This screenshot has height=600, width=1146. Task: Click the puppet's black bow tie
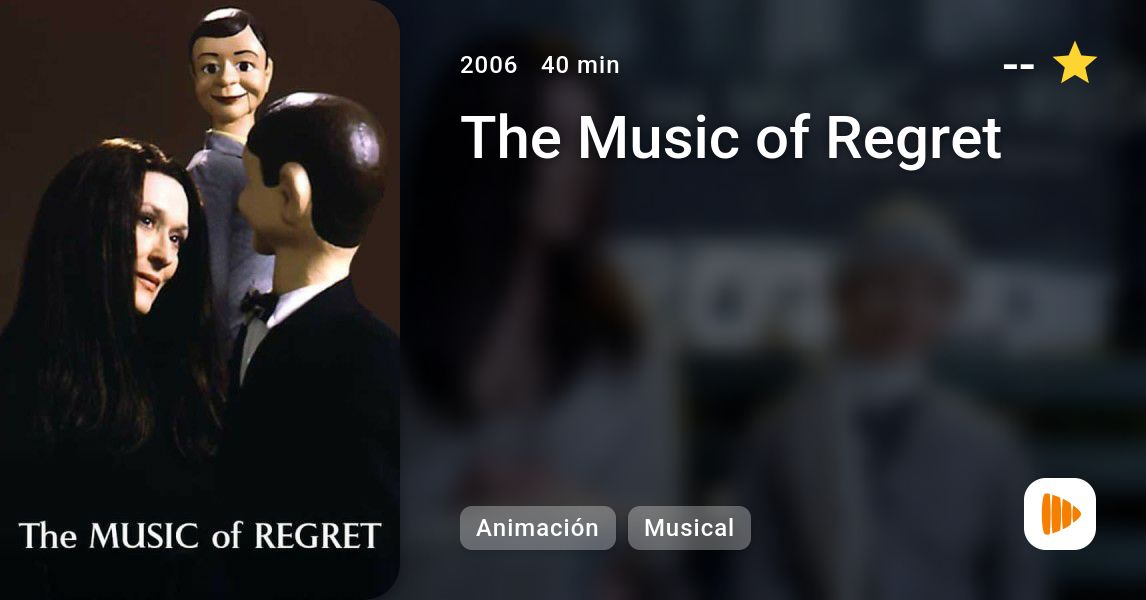259,303
